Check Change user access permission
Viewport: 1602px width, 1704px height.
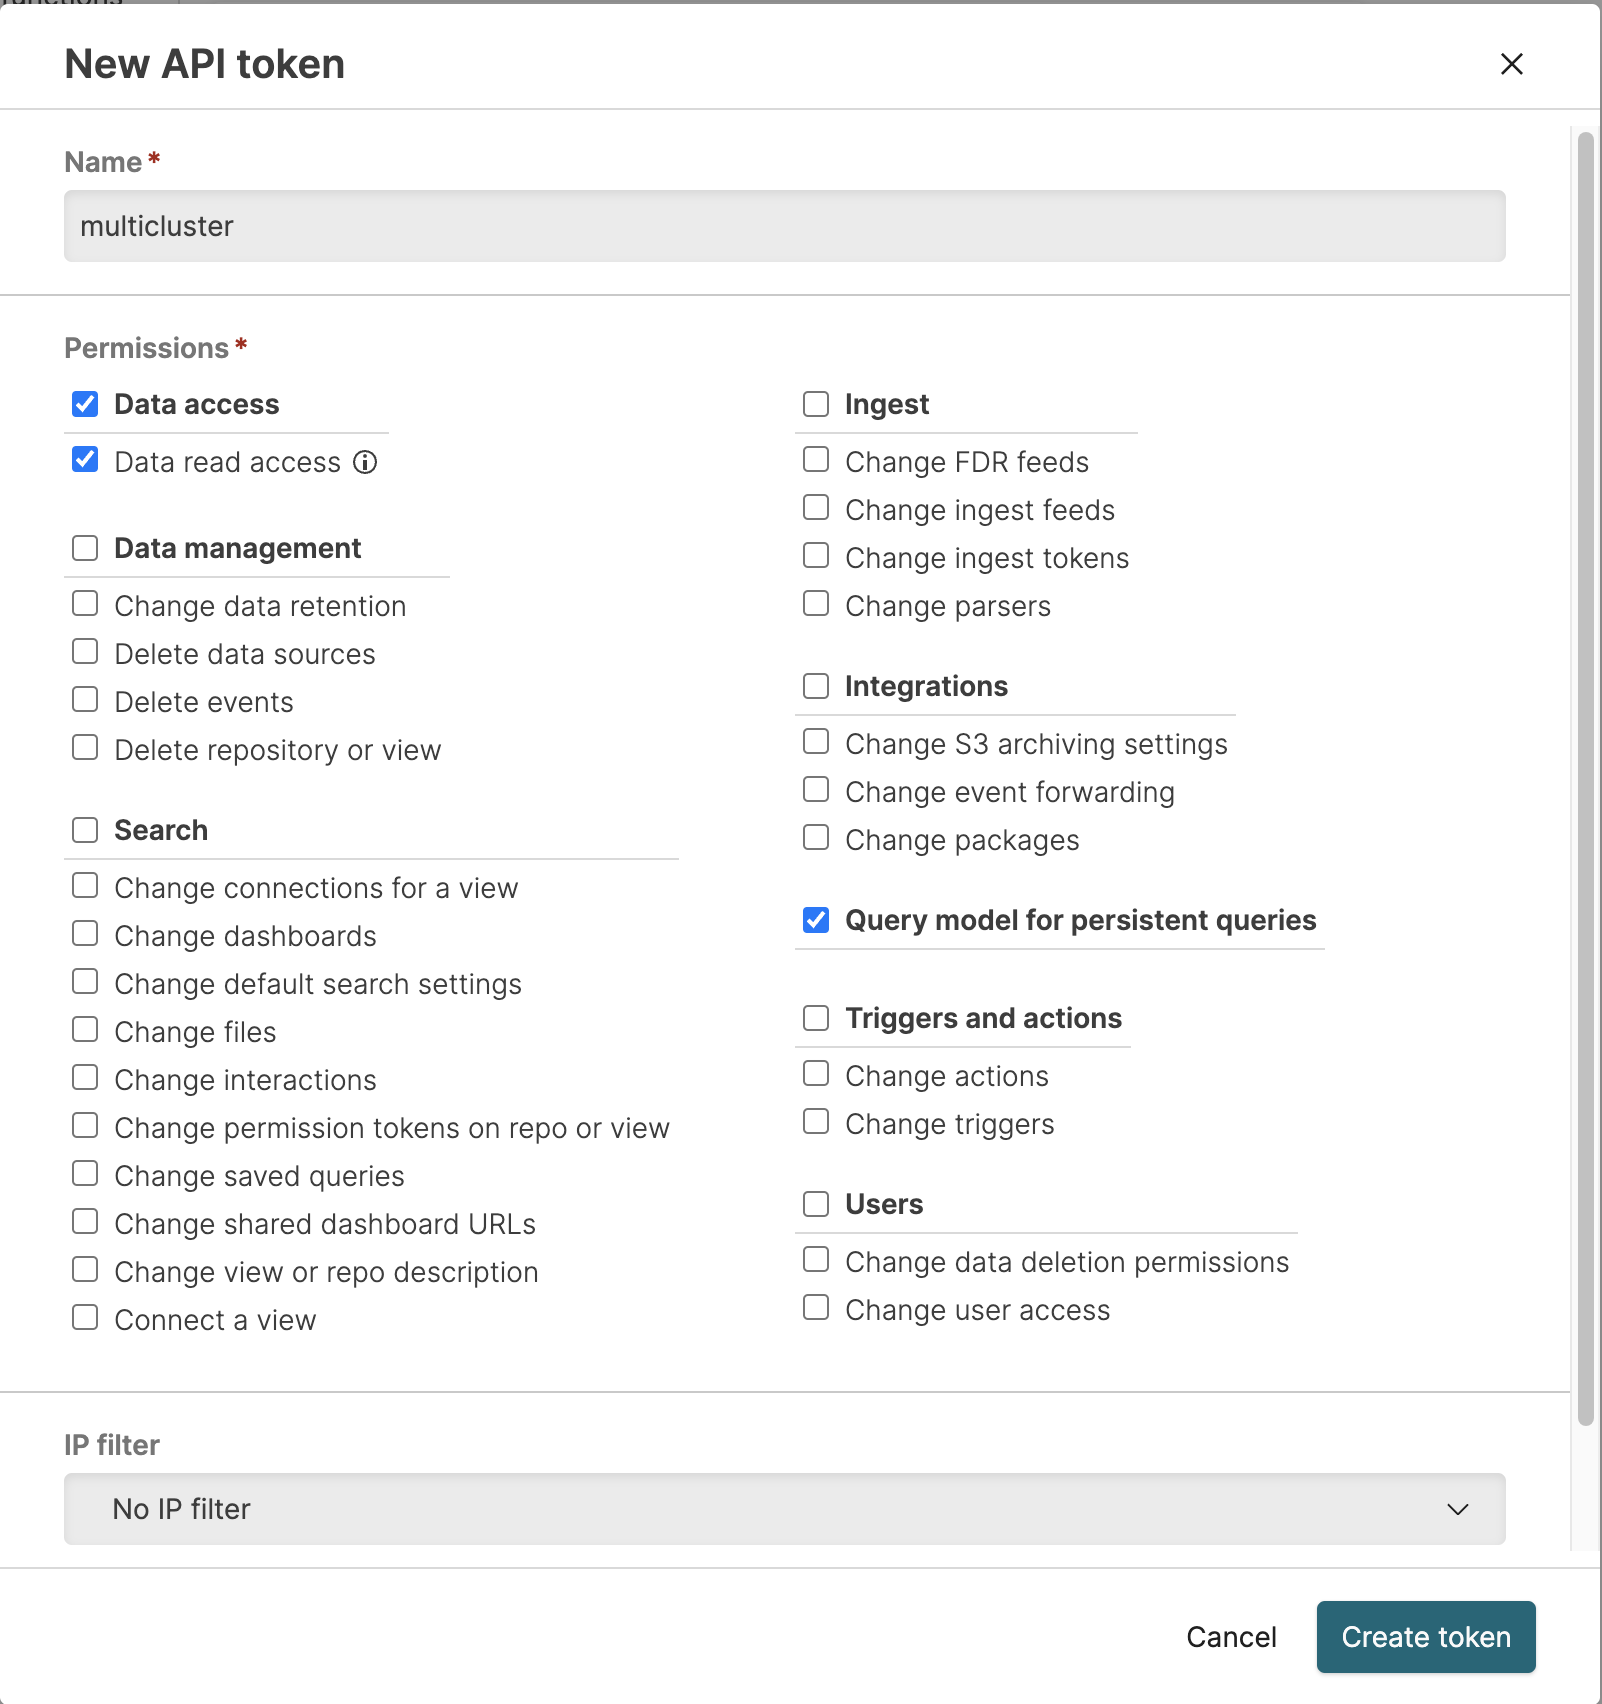[816, 1308]
